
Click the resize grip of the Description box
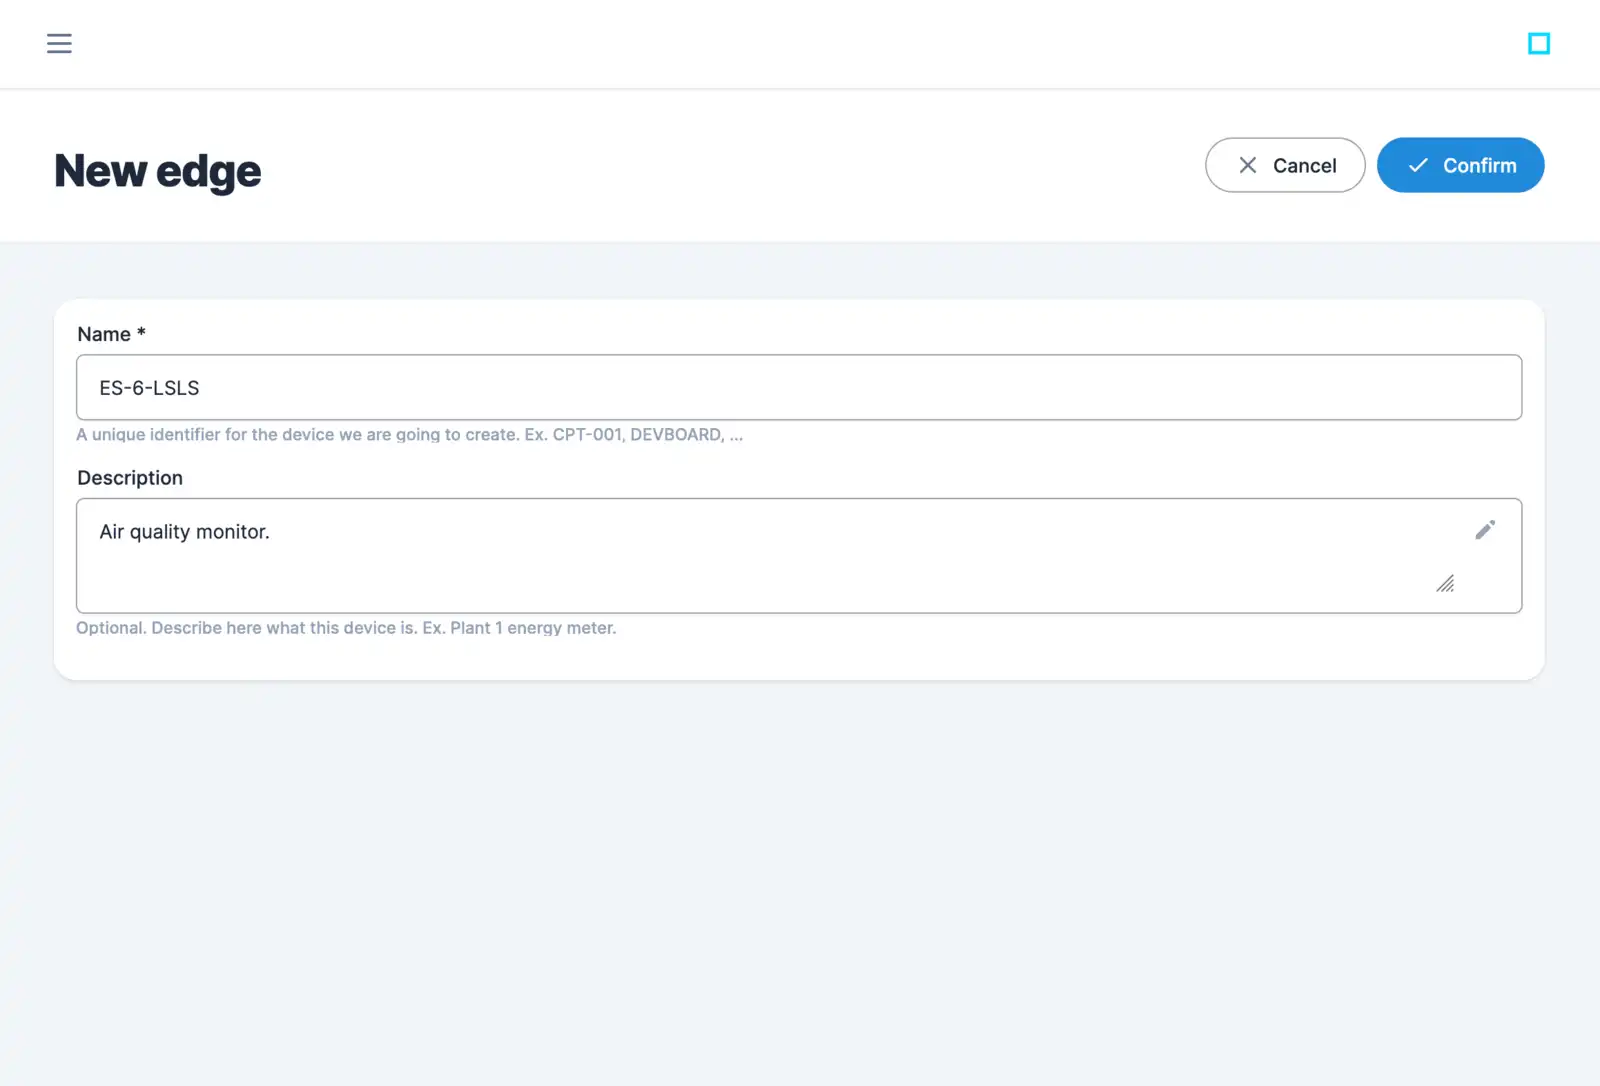click(1447, 584)
